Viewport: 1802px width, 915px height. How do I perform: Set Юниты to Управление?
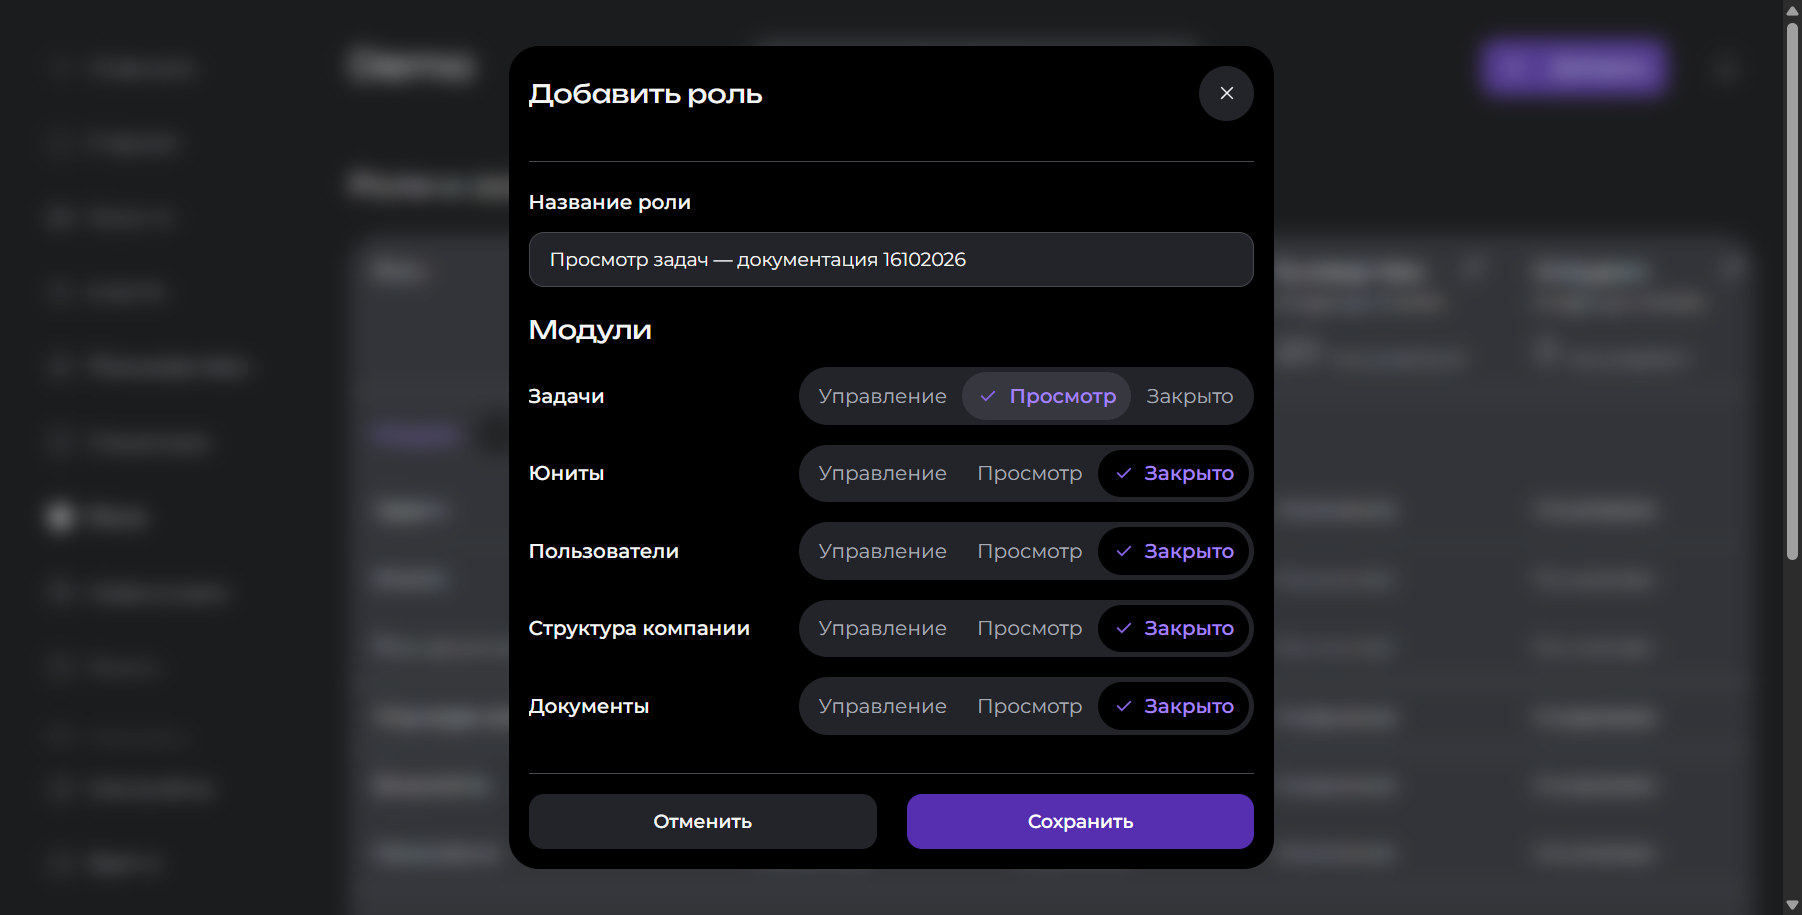[882, 473]
